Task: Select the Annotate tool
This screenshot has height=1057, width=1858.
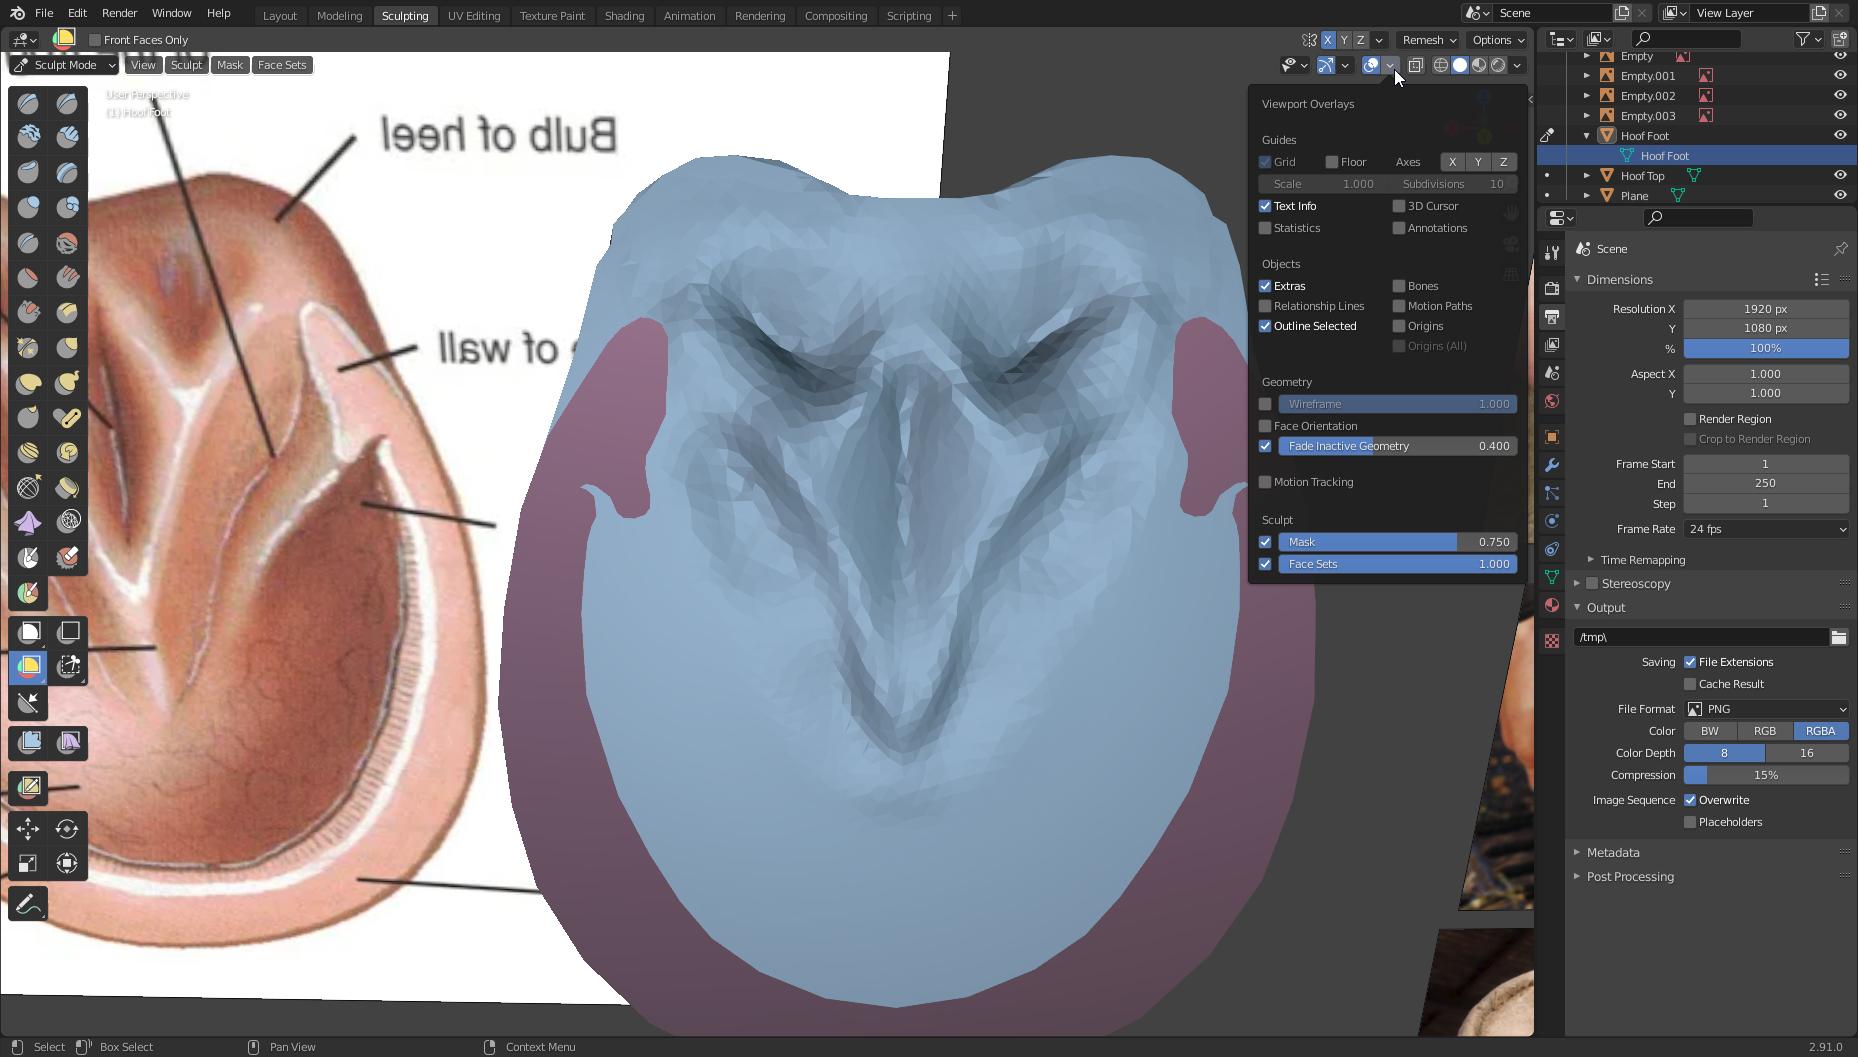Action: click(x=28, y=903)
